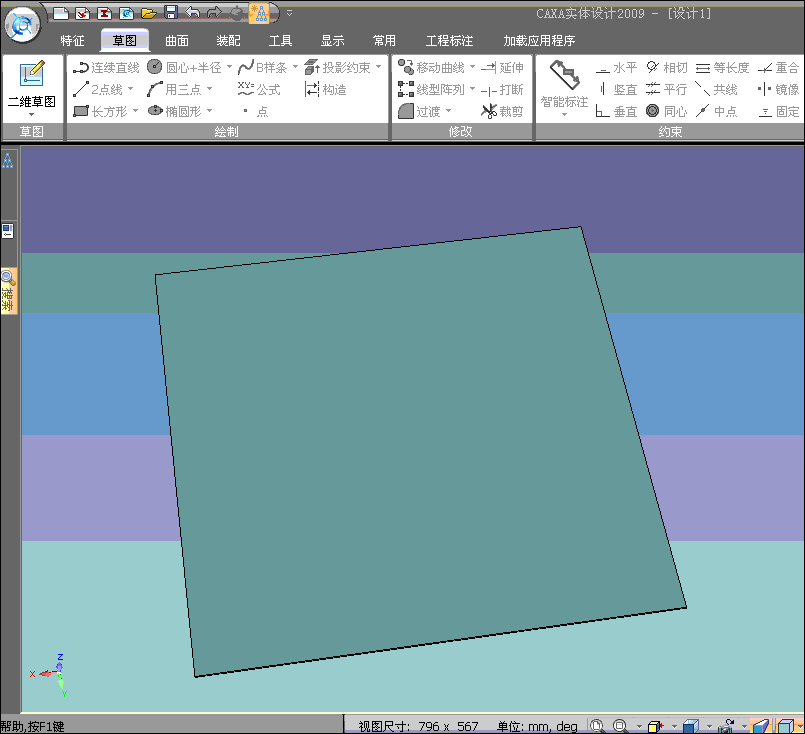Expand the 椭圆形 dropdown arrow
This screenshot has height=734, width=805.
click(x=209, y=110)
